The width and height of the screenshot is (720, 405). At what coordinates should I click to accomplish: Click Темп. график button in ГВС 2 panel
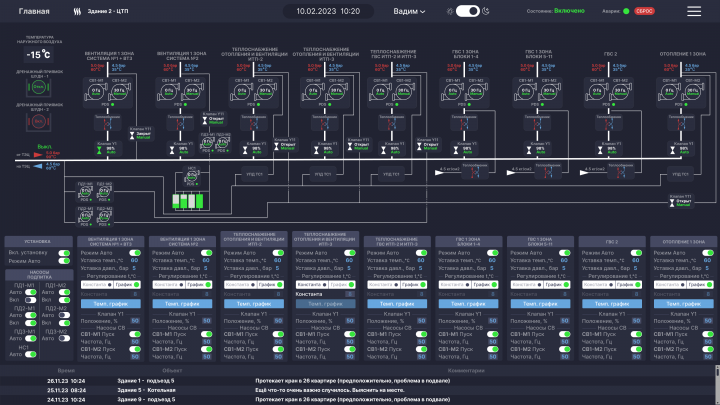coord(612,304)
